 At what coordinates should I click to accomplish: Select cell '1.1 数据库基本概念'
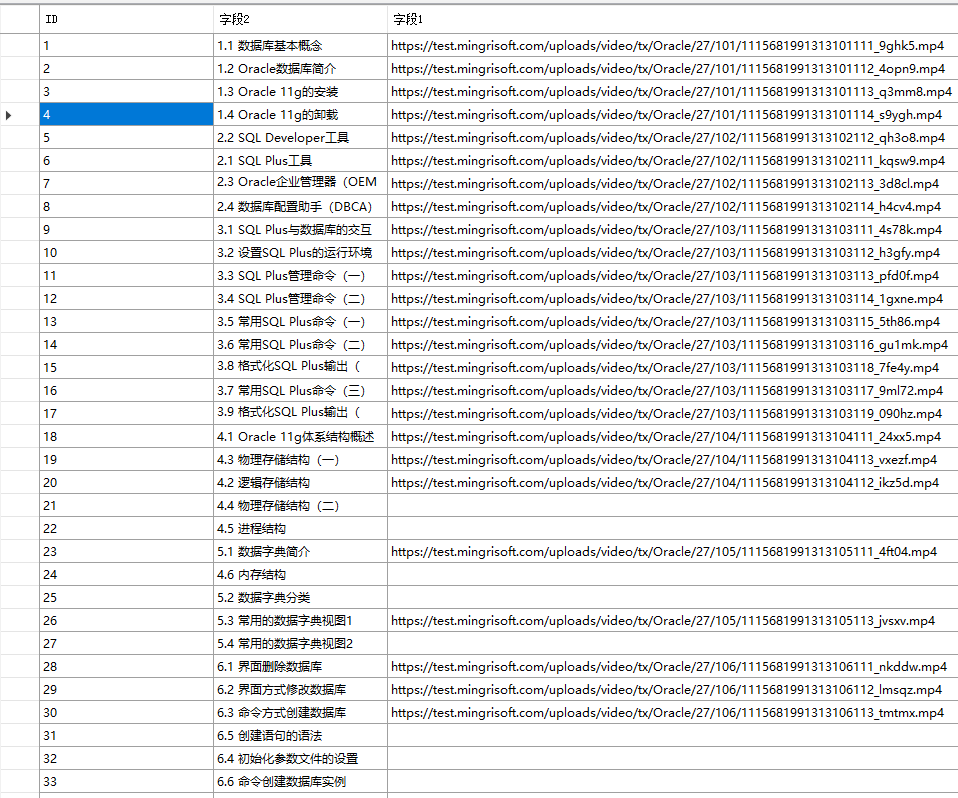click(x=300, y=46)
